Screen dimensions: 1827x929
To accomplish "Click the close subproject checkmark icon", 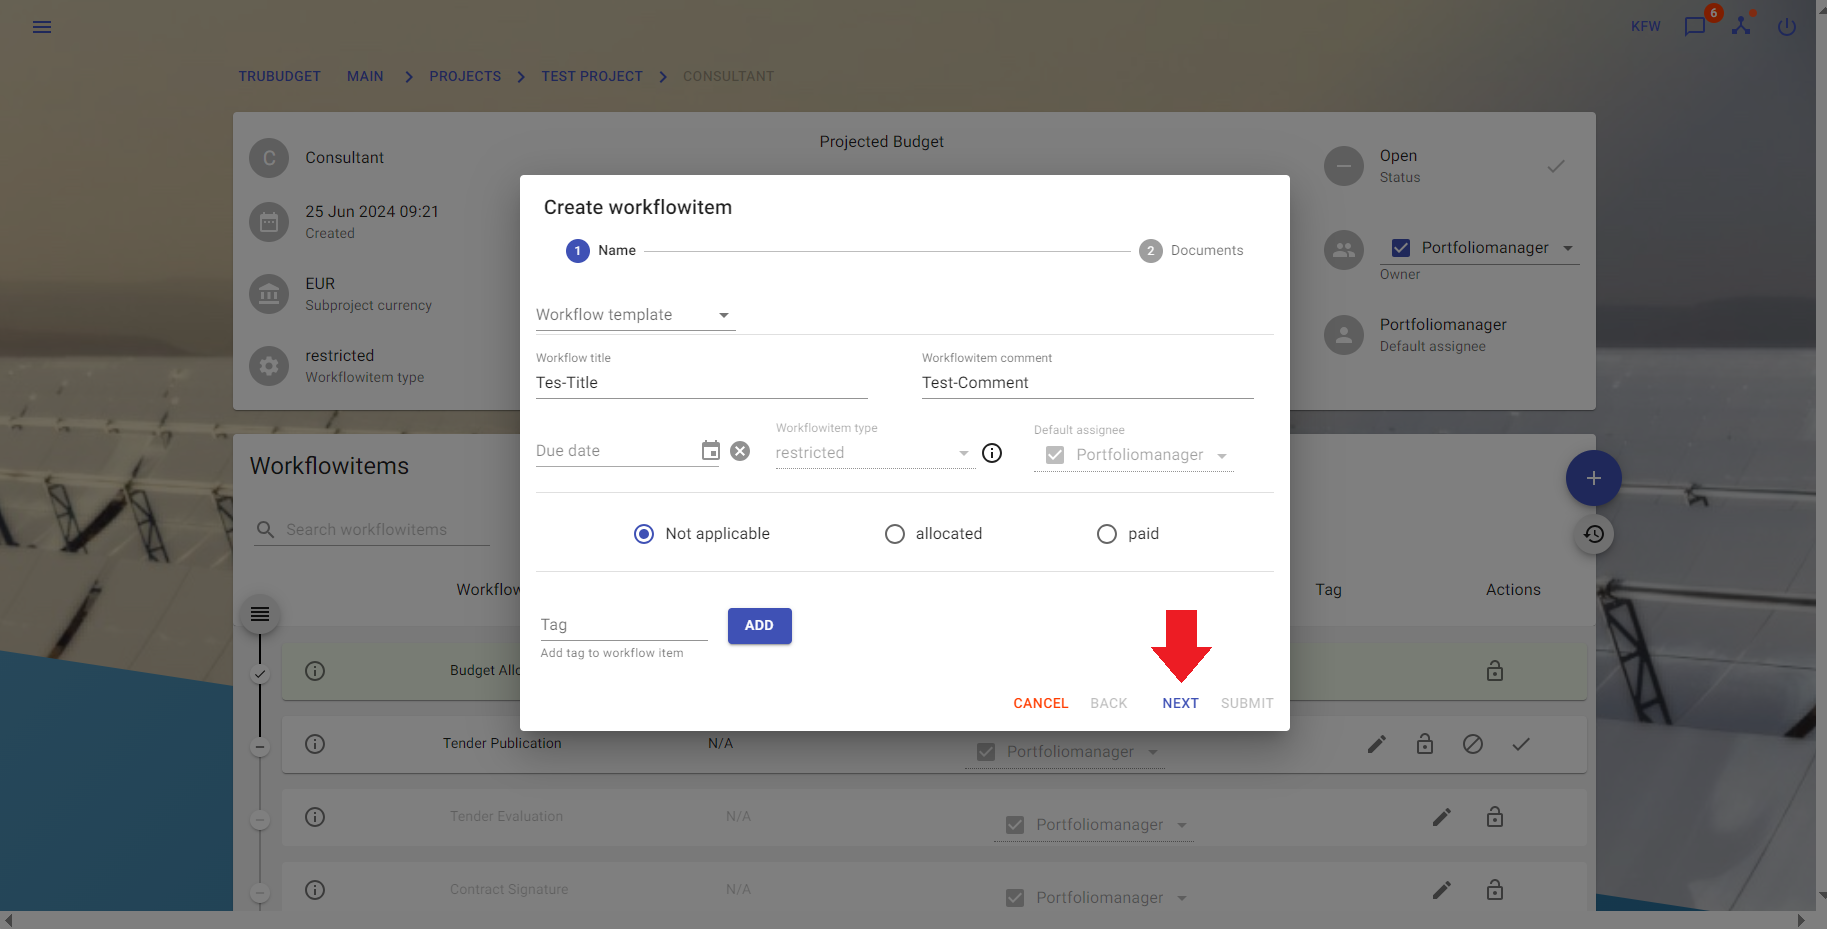I will [1556, 166].
